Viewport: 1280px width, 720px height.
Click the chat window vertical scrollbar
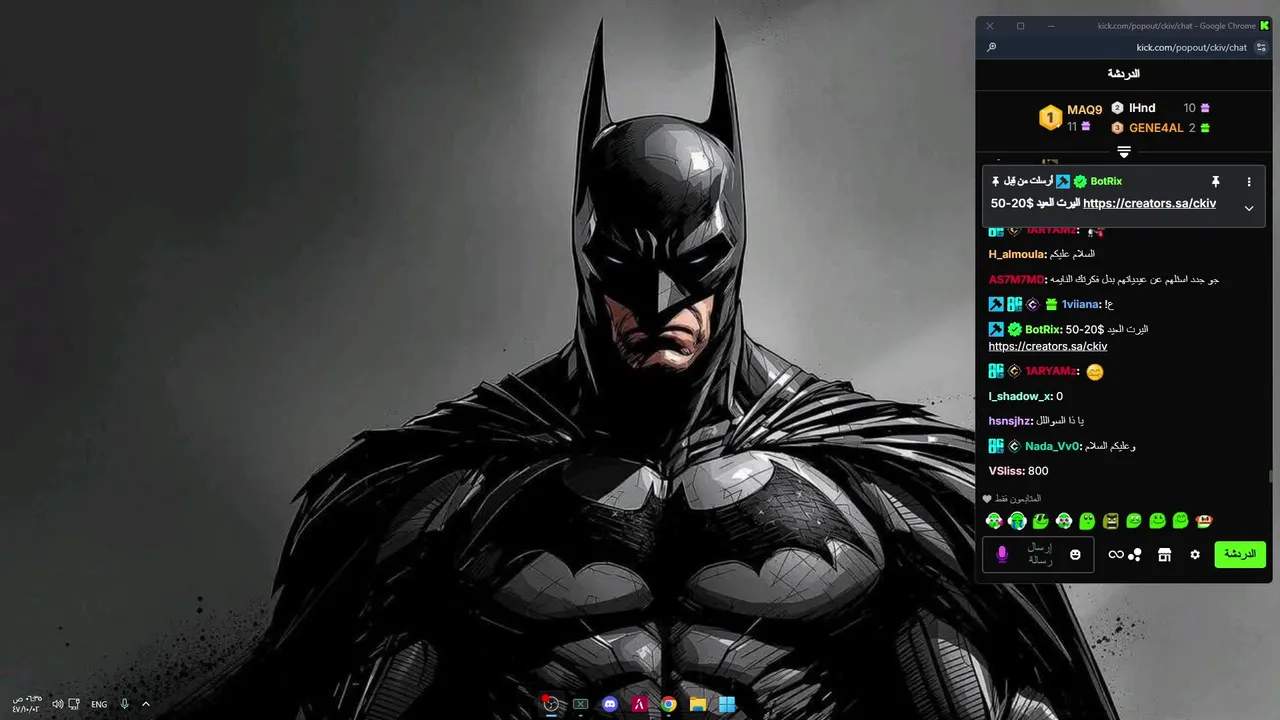[1270, 476]
